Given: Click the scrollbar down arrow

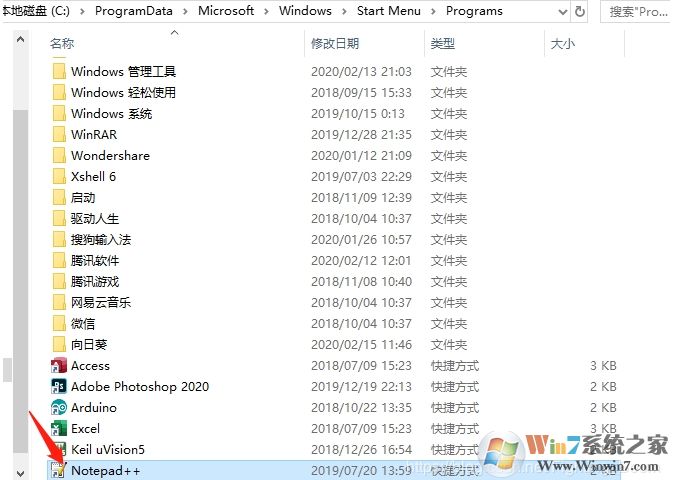Looking at the screenshot, I should 20,472.
